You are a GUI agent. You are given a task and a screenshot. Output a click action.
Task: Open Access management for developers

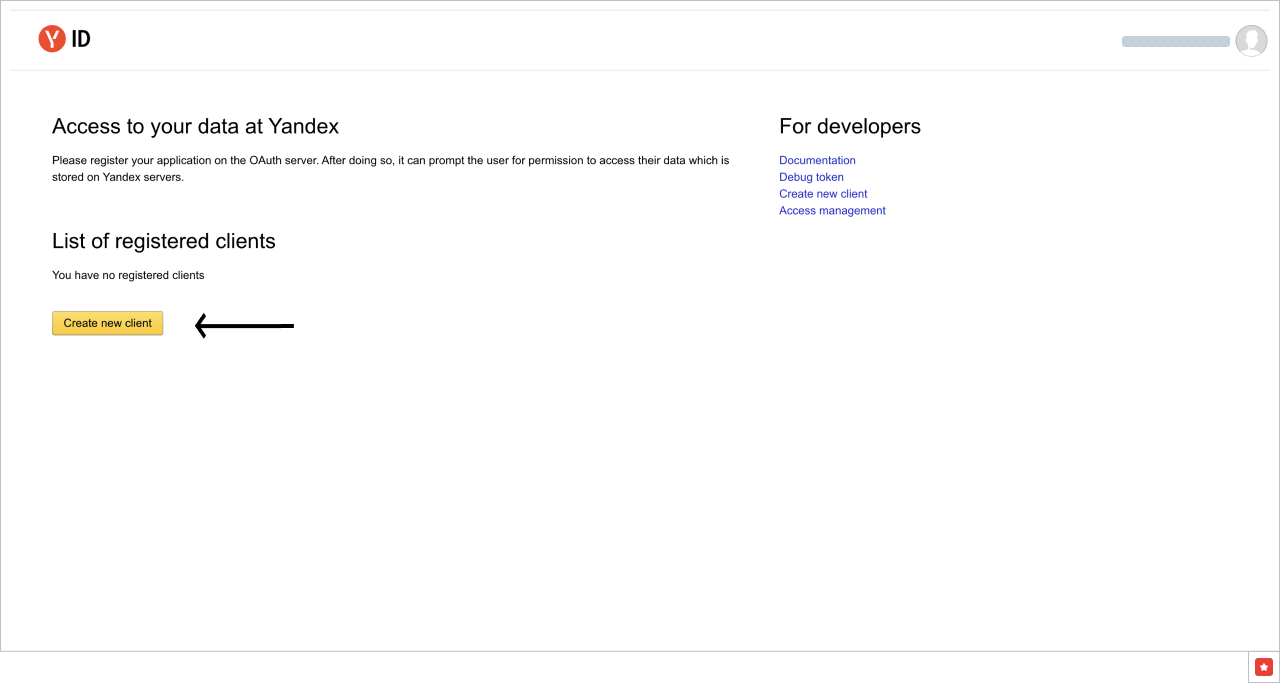[x=832, y=210]
